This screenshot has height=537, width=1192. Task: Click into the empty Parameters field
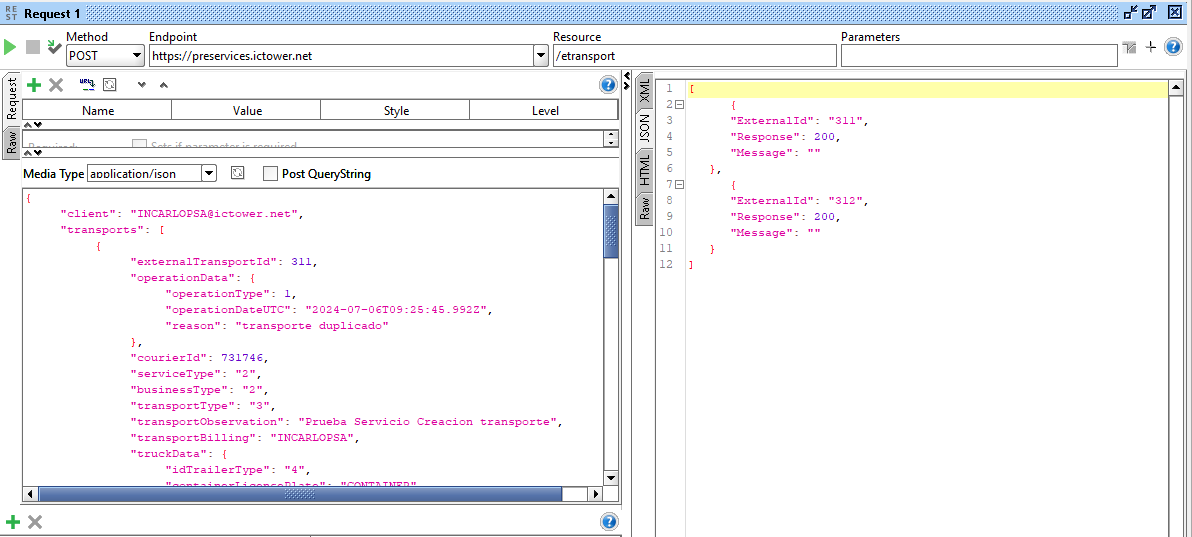point(978,56)
